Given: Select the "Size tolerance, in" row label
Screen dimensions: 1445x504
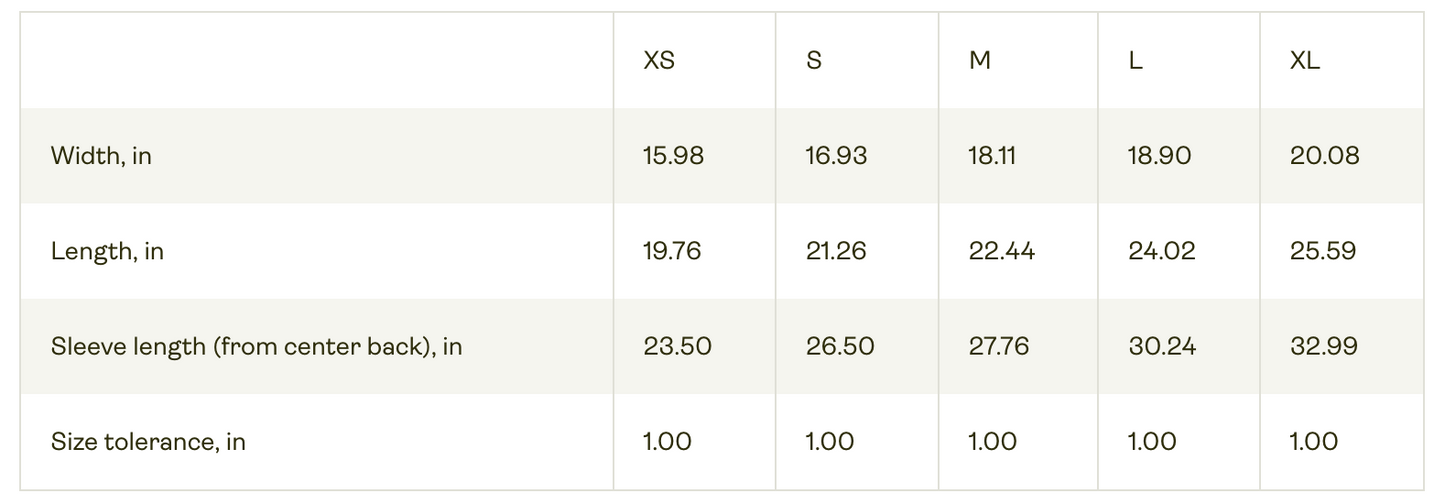Looking at the screenshot, I should [x=148, y=442].
